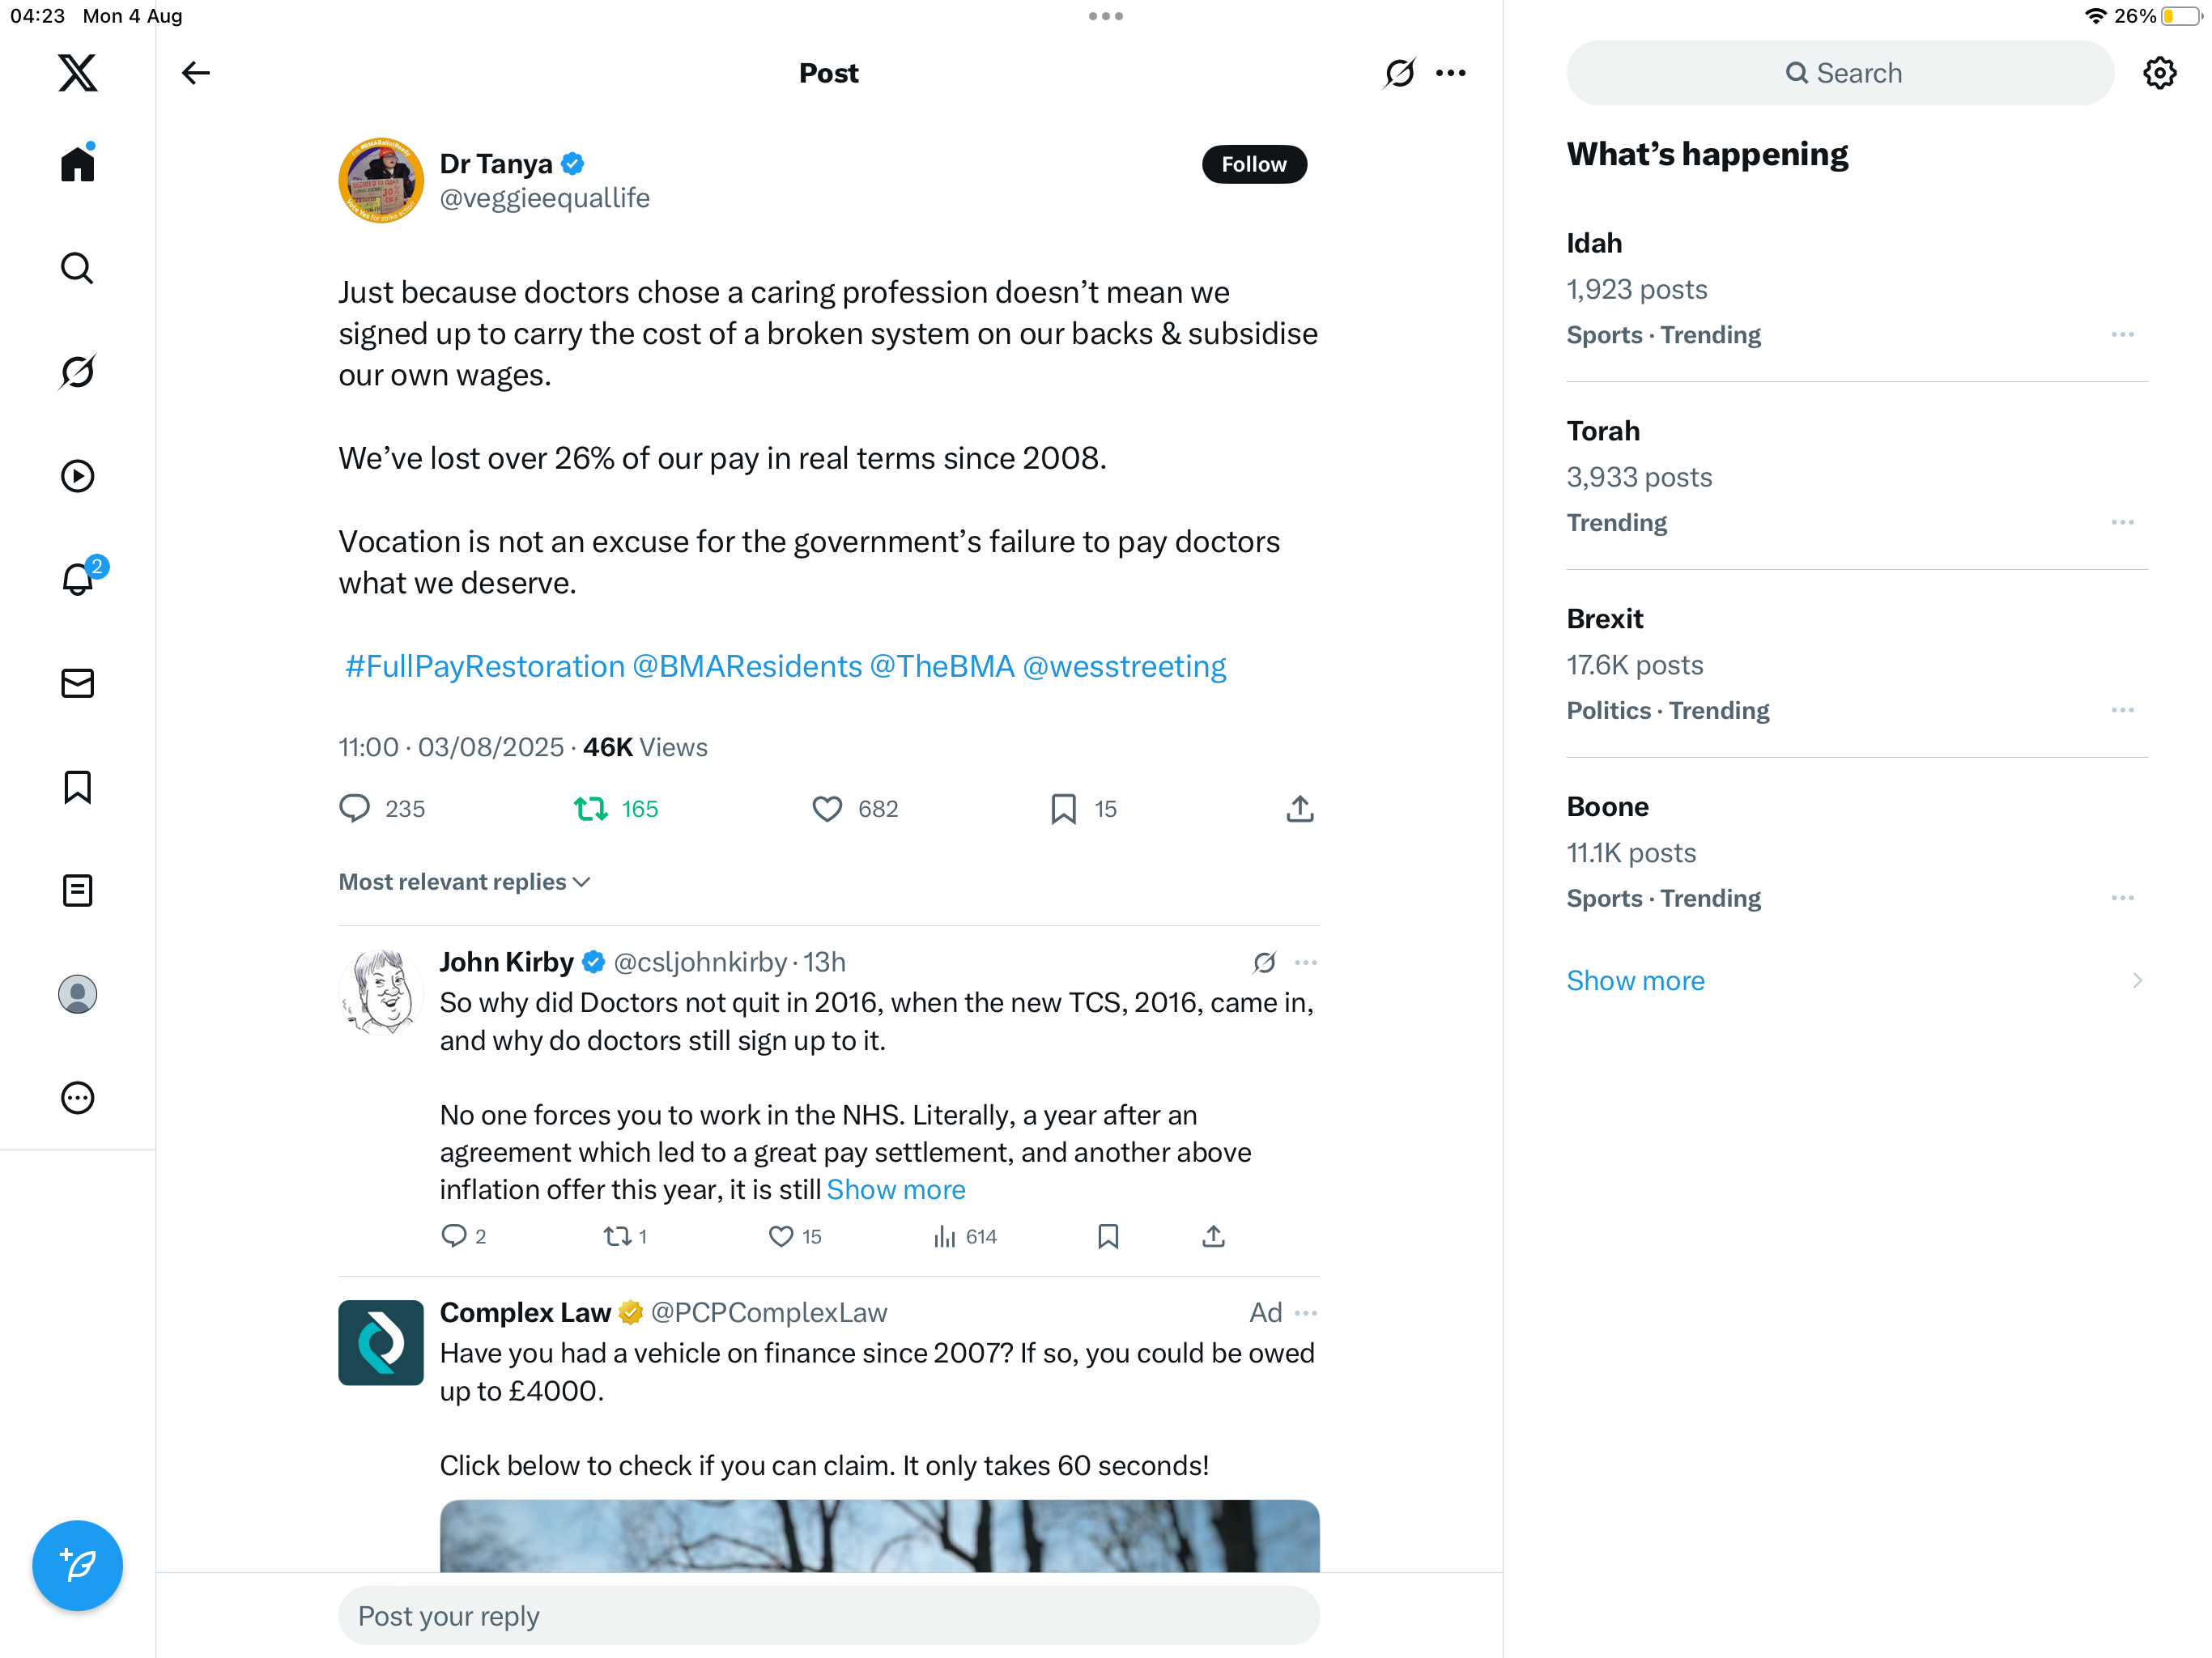Expand Most relevant replies sorting dropdown
This screenshot has width=2212, height=1658.
point(464,882)
